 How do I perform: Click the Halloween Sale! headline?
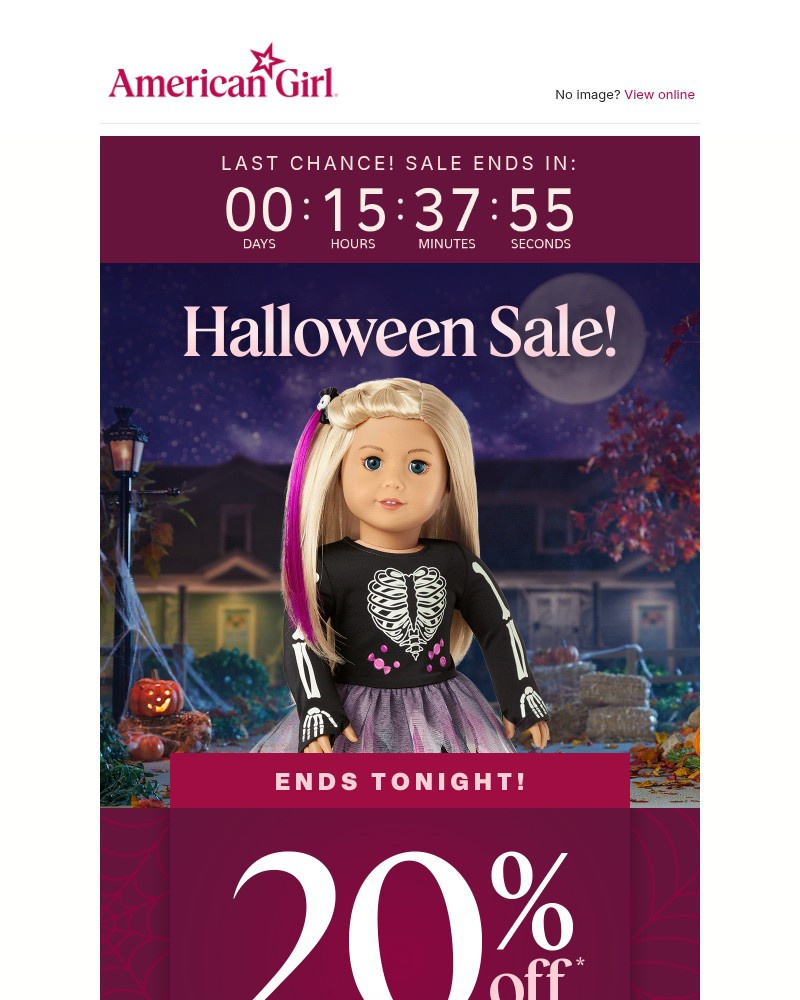coord(400,332)
